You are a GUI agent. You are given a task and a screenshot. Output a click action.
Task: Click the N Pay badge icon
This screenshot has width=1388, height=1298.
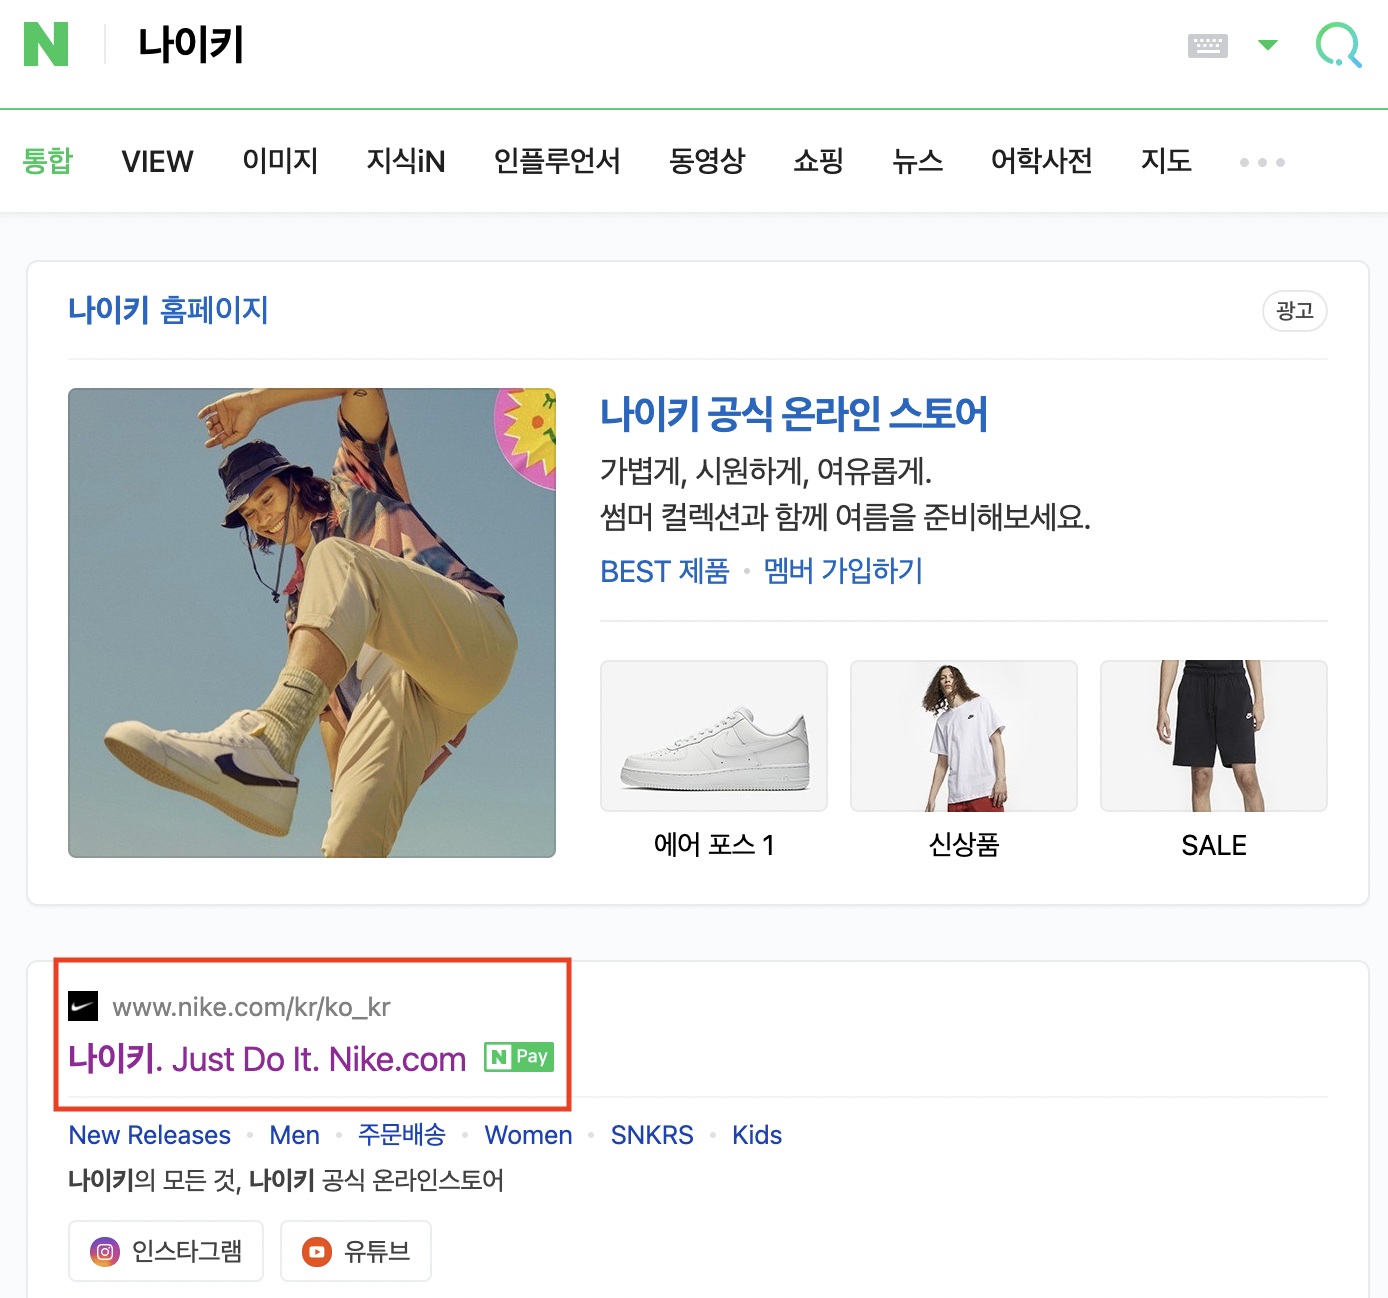pyautogui.click(x=519, y=1057)
